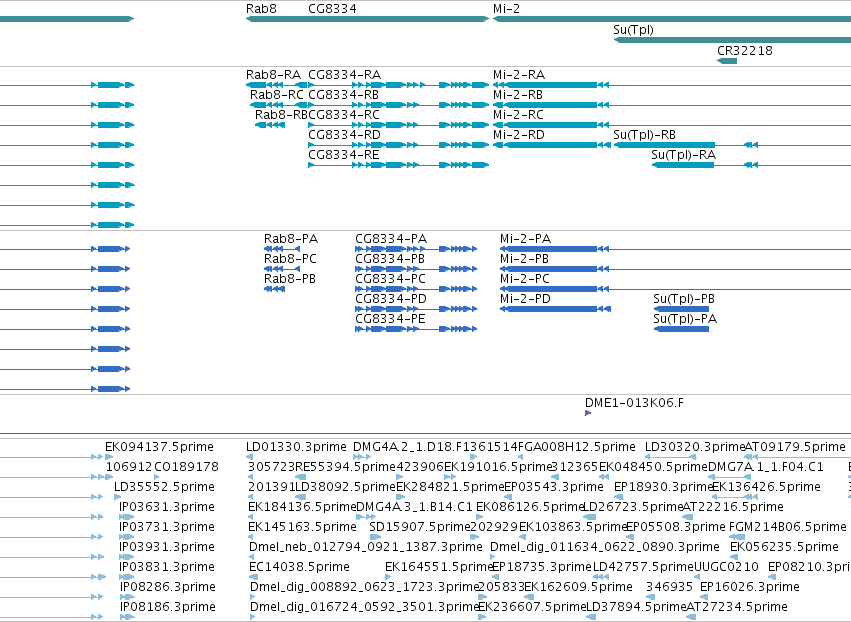Image resolution: width=851 pixels, height=622 pixels.
Task: Select the Su(Tpl)-RA transcript label
Action: click(683, 155)
